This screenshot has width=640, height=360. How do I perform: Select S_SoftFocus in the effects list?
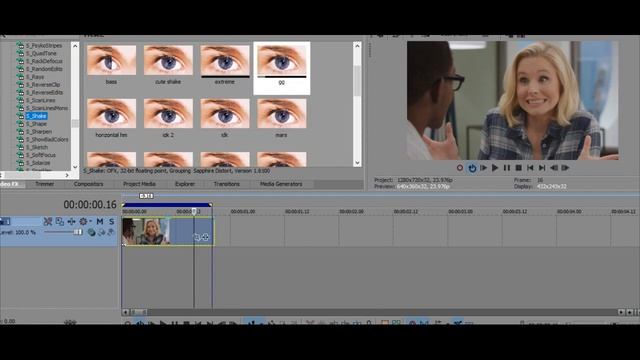tap(40, 155)
